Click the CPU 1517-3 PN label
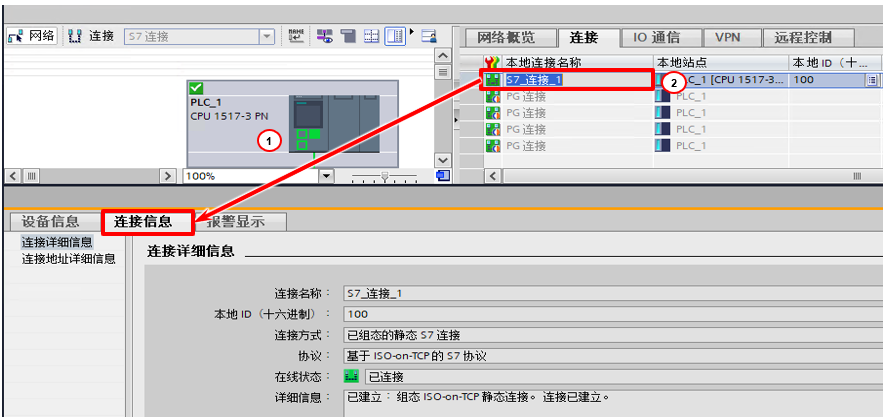The width and height of the screenshot is (885, 417). pyautogui.click(x=230, y=116)
